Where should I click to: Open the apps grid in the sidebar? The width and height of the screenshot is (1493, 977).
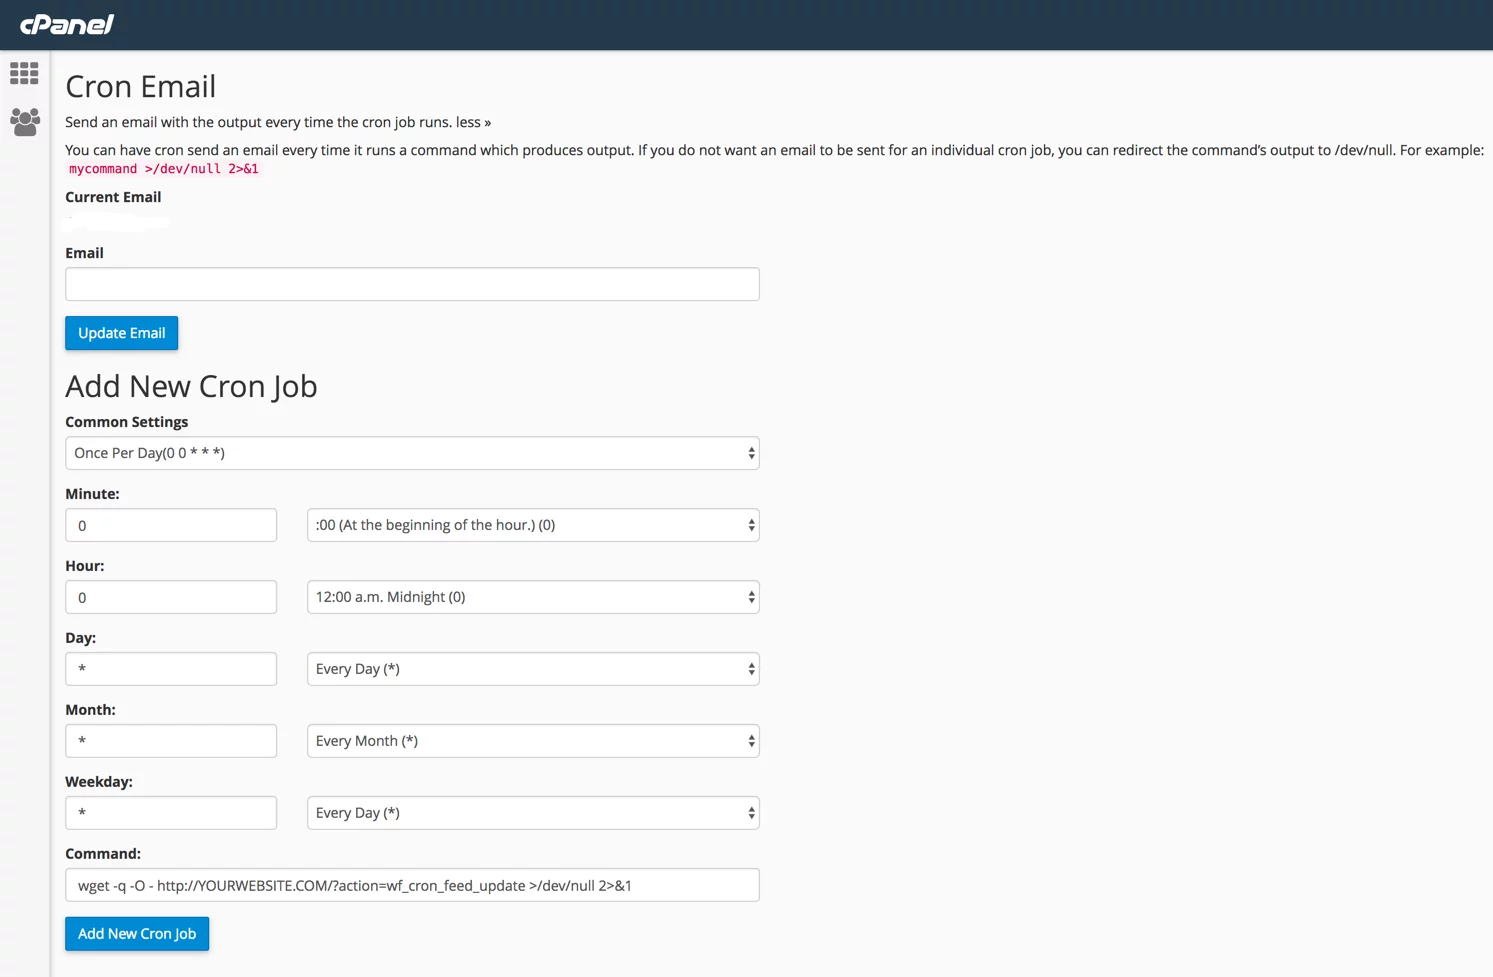point(23,72)
